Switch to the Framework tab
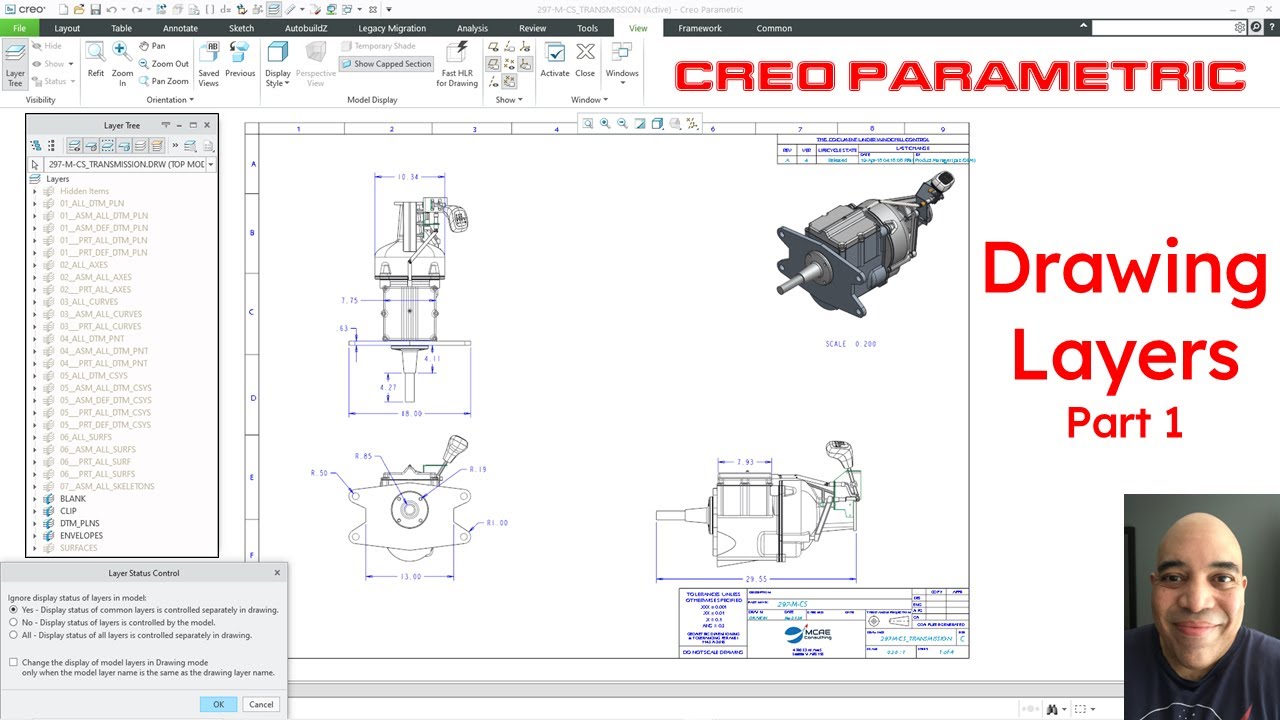Viewport: 1280px width, 720px height. [x=700, y=28]
